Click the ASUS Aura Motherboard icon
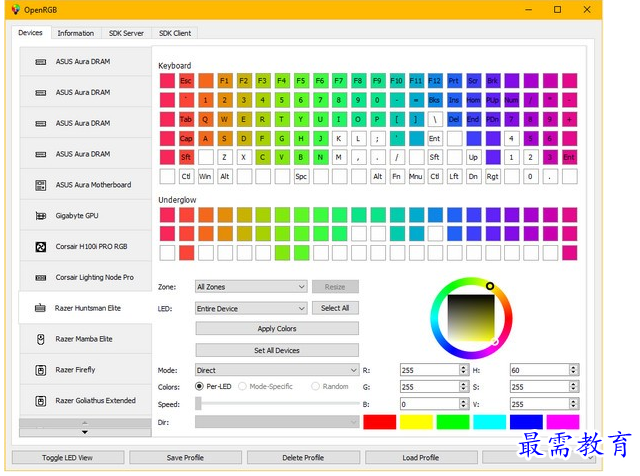The height and width of the screenshot is (476, 640). (40, 185)
